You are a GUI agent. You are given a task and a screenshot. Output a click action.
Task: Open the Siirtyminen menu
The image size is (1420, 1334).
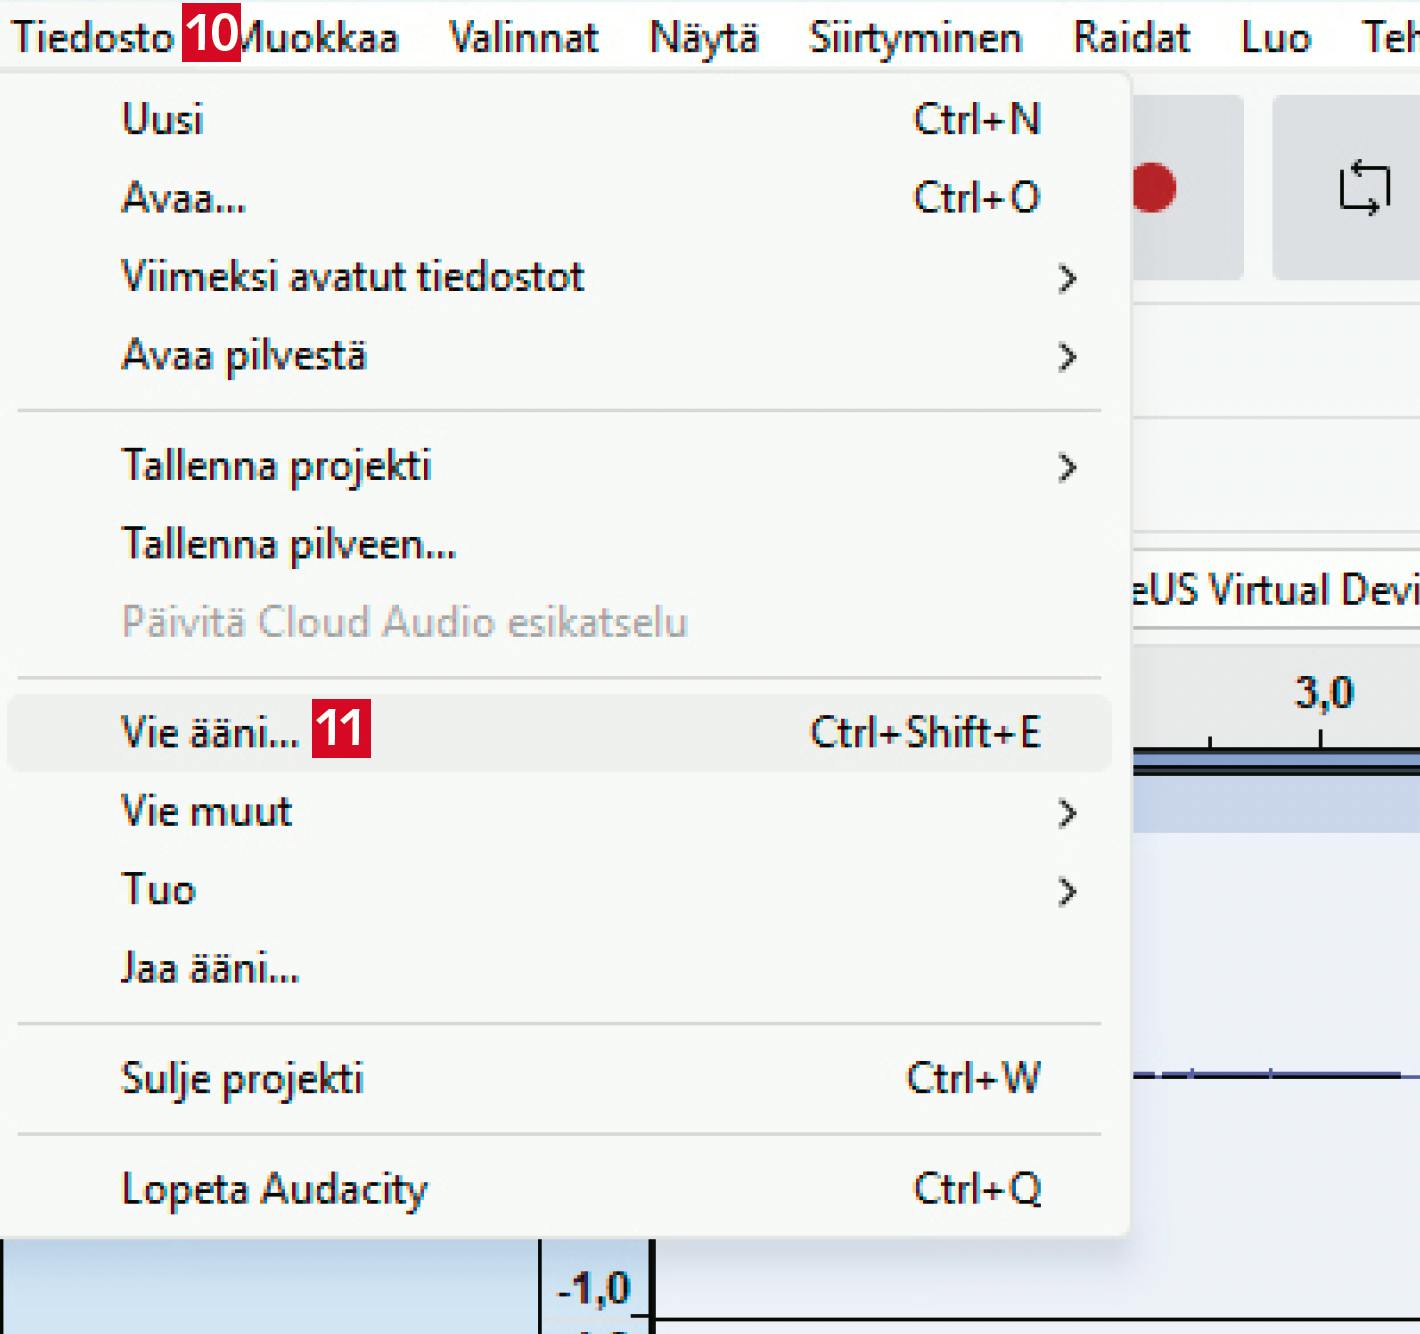915,38
